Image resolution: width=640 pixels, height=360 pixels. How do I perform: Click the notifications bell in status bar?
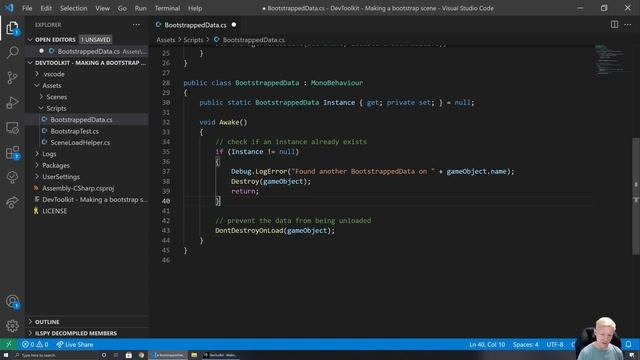click(629, 344)
